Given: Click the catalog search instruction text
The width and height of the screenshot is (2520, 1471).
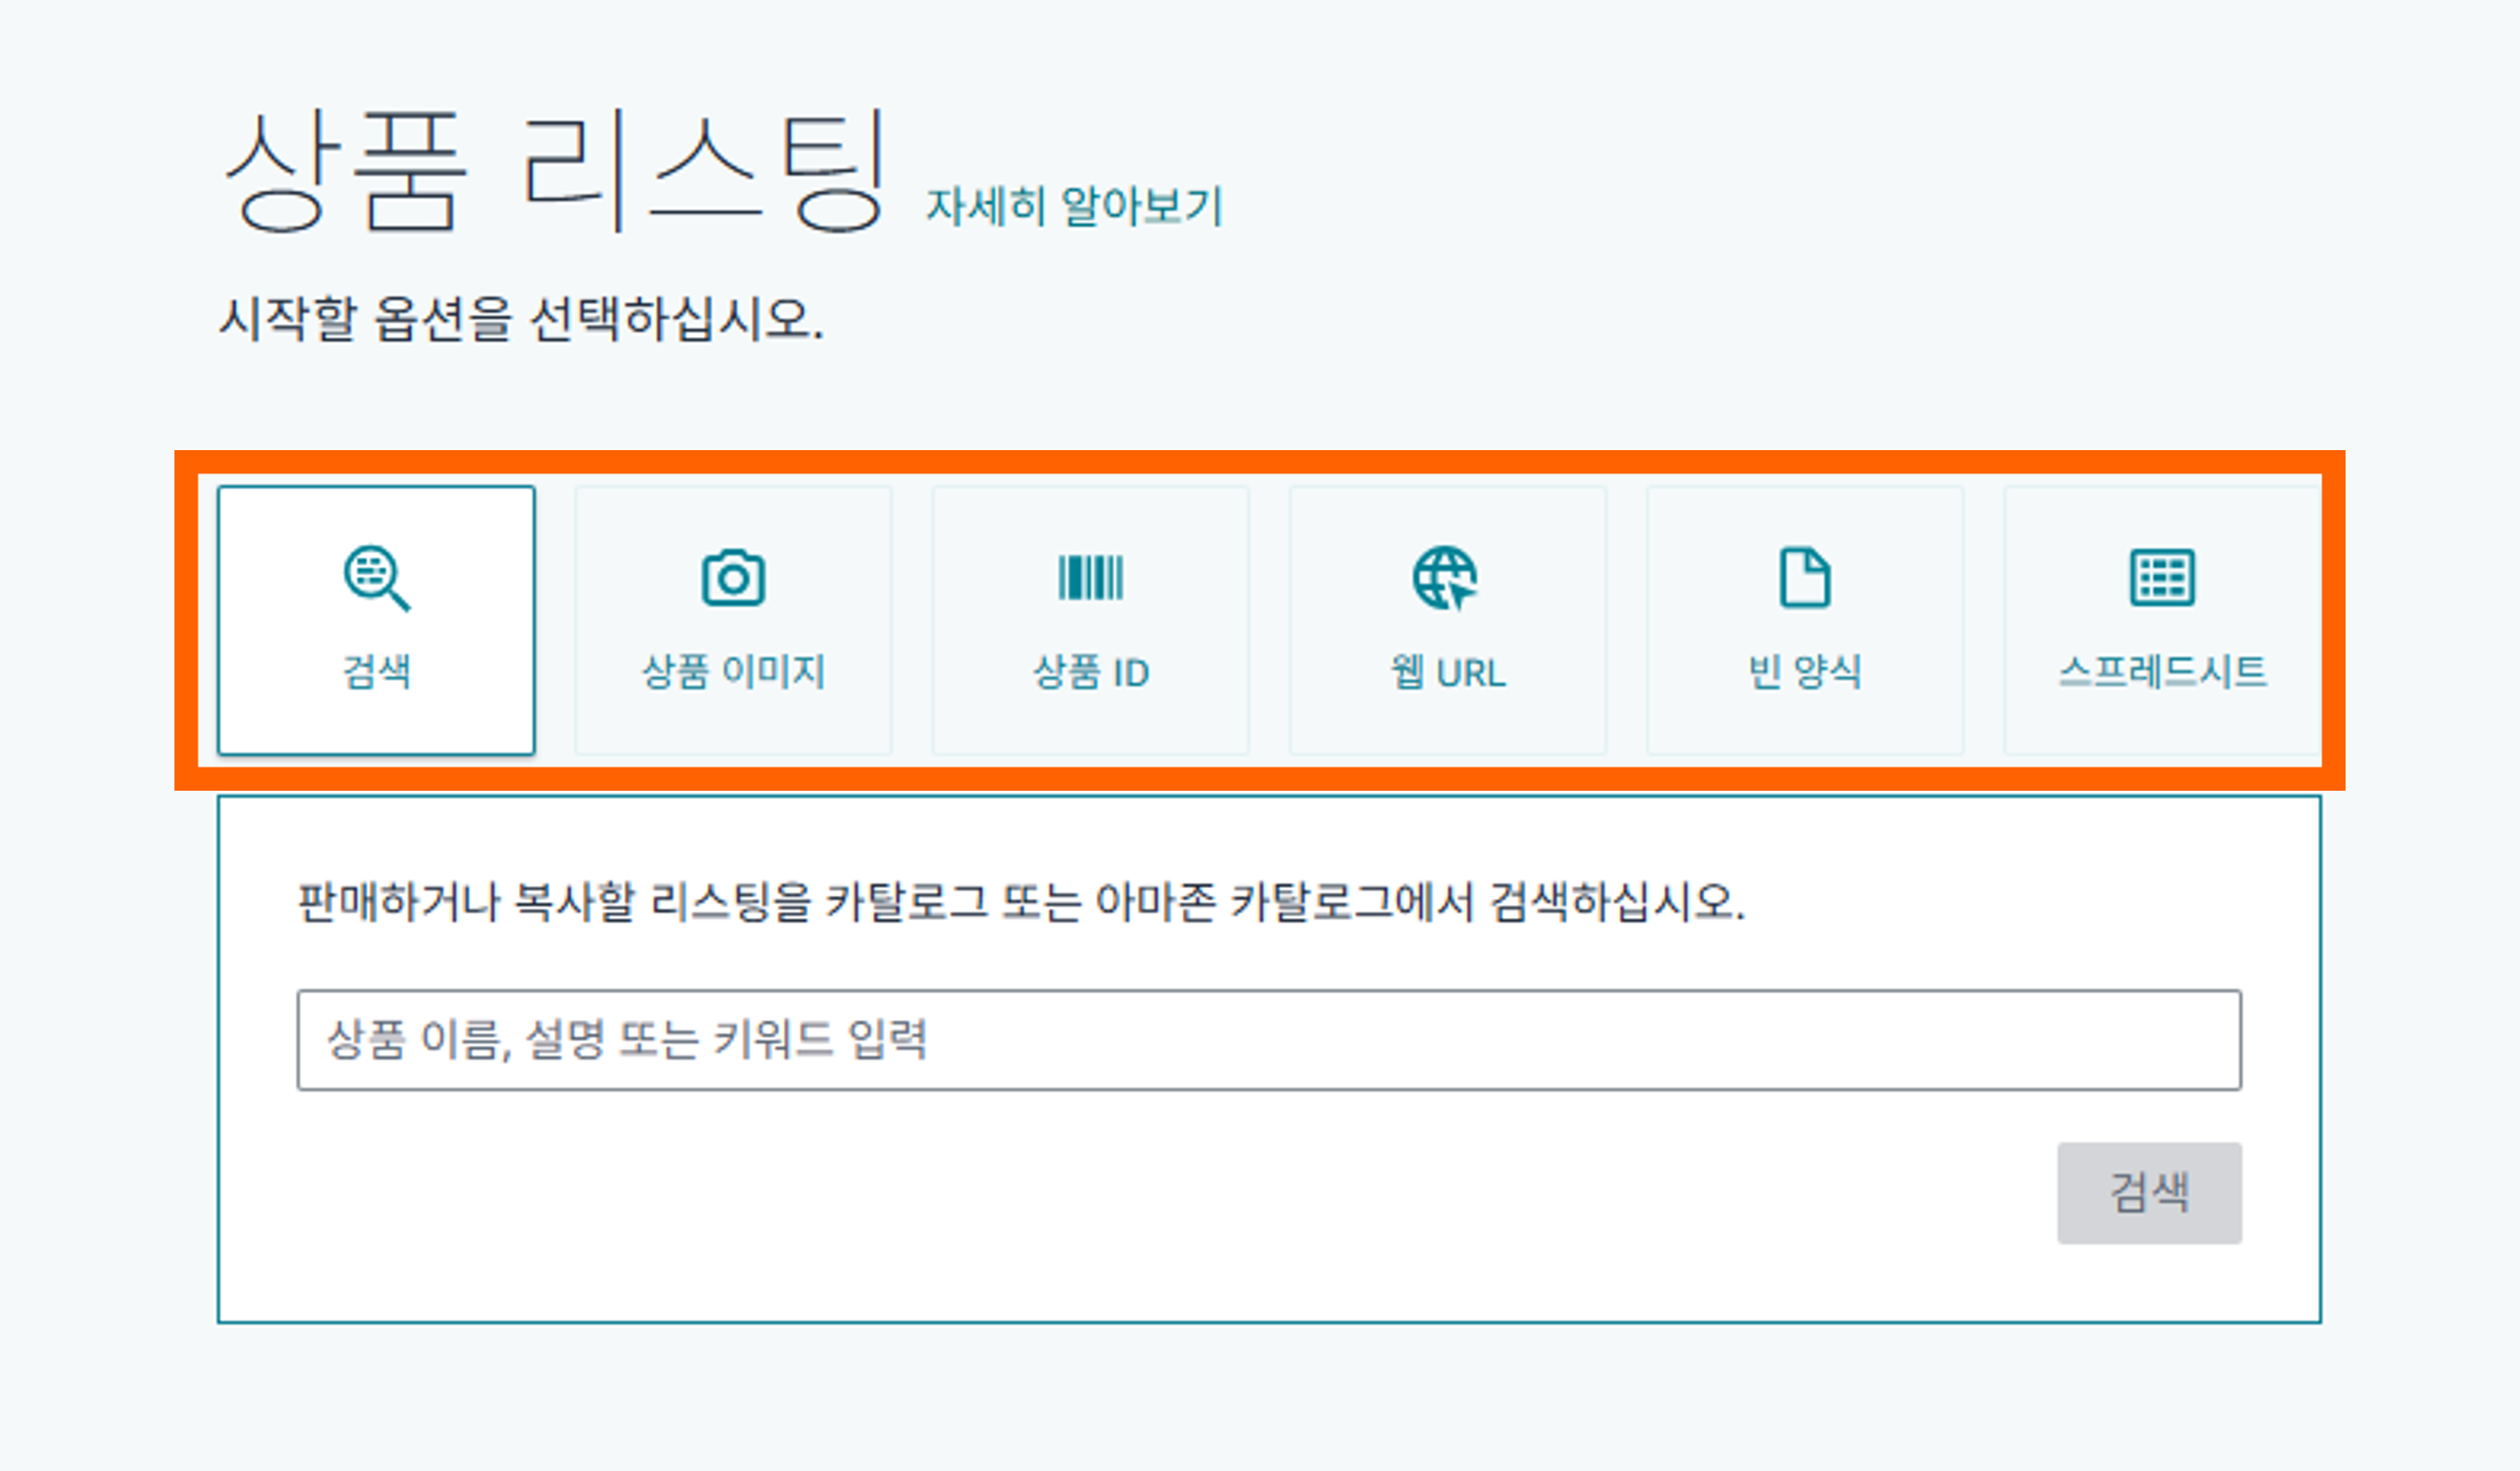Looking at the screenshot, I should point(1020,902).
